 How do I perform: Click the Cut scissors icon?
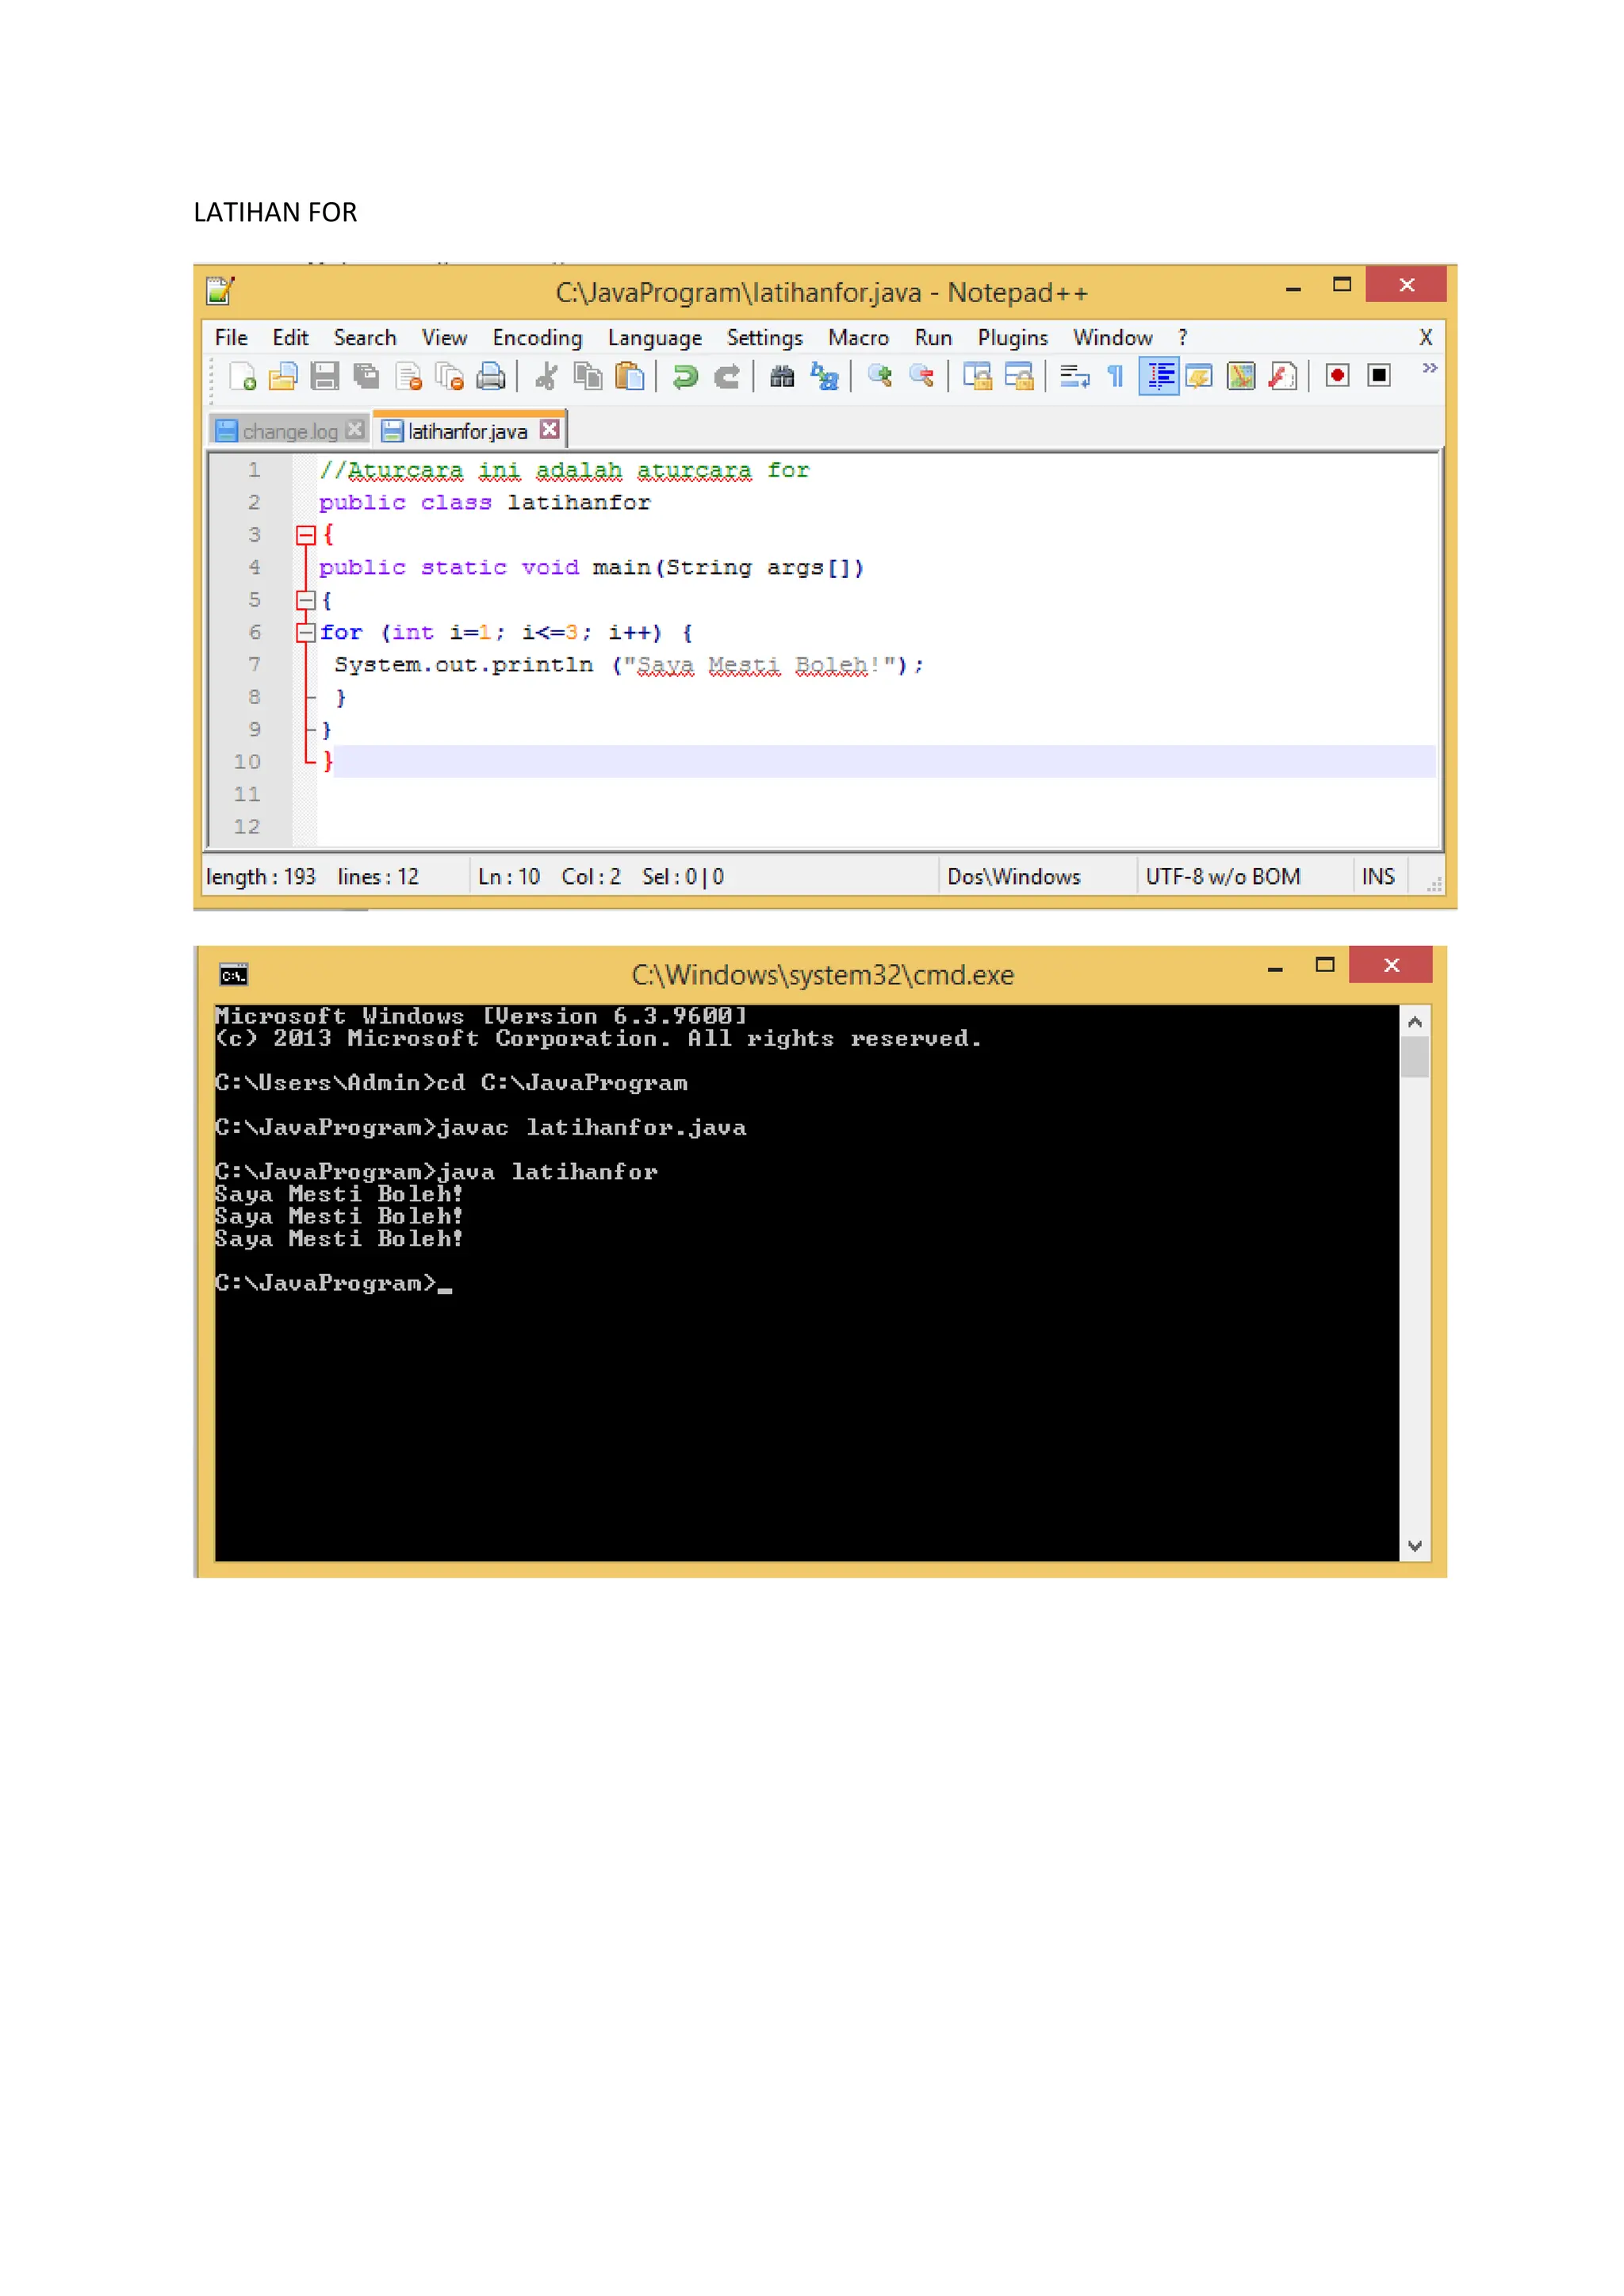pyautogui.click(x=546, y=376)
